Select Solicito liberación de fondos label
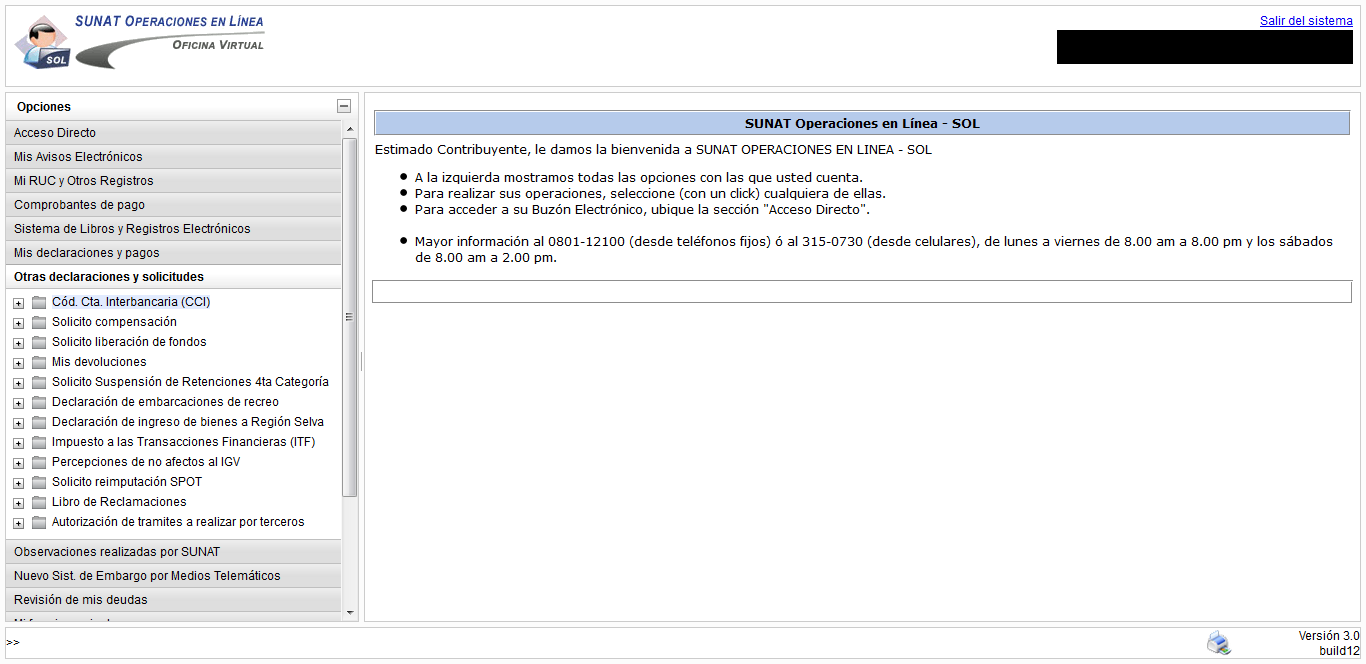The image size is (1366, 664). tap(129, 342)
